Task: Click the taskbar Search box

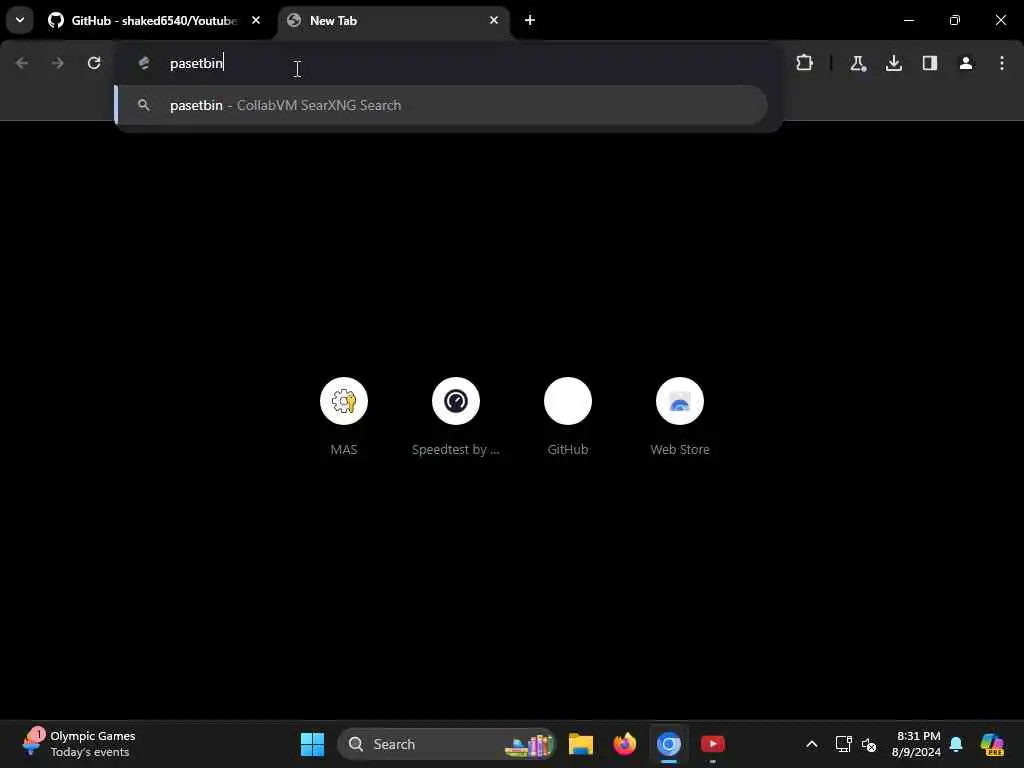Action: (447, 744)
